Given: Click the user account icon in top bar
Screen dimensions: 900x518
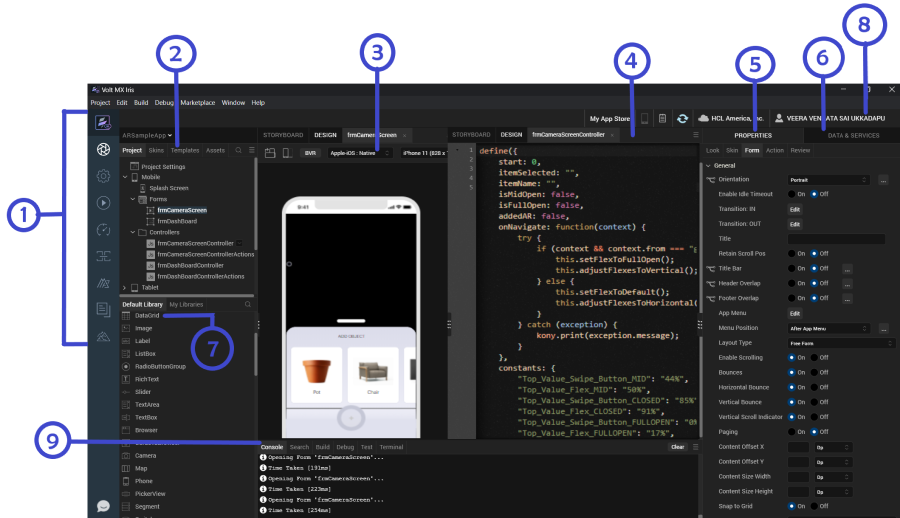Looking at the screenshot, I should coord(779,118).
